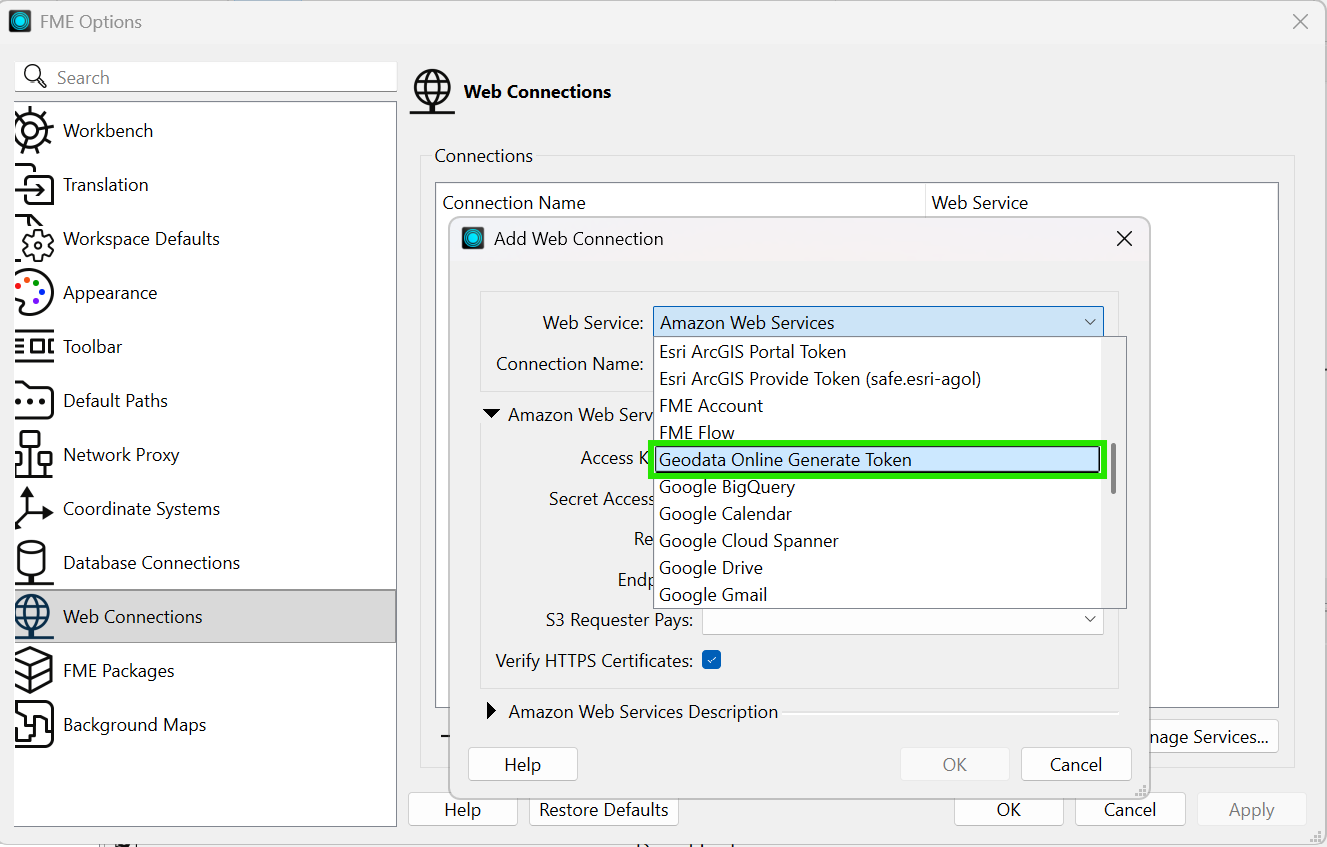This screenshot has height=847, width=1327.
Task: Click the Default Paths folder icon
Action: [33, 401]
